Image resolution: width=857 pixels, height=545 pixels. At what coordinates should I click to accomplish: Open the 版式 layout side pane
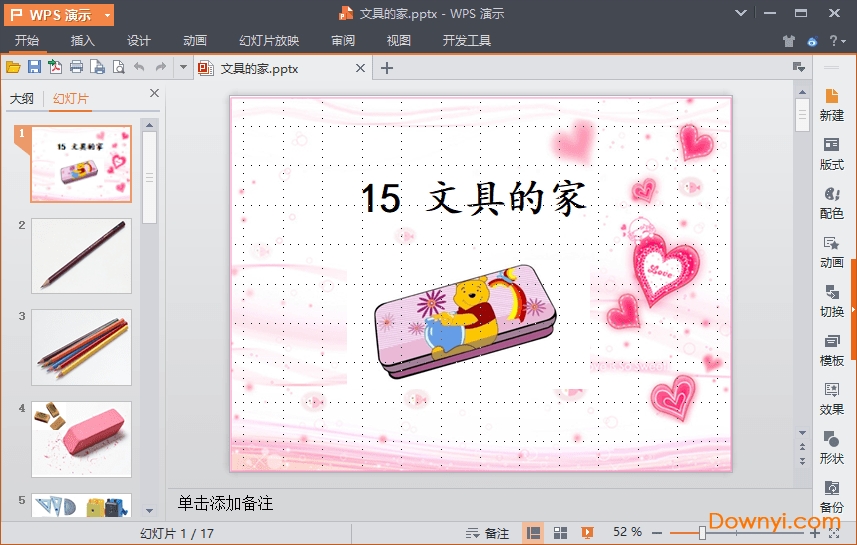click(831, 154)
